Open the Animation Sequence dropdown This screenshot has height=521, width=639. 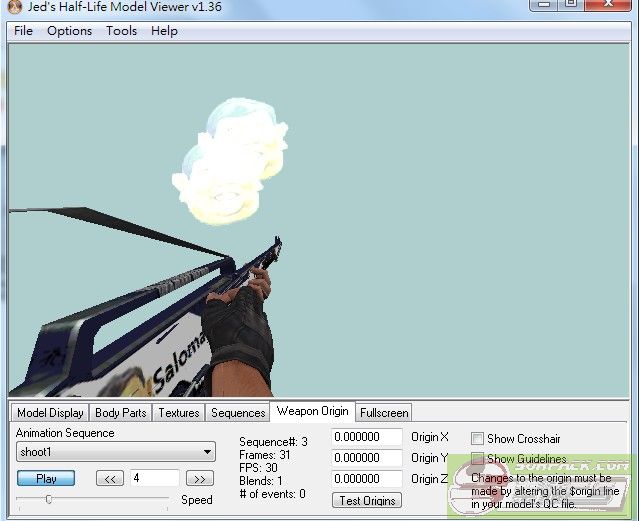tap(115, 452)
